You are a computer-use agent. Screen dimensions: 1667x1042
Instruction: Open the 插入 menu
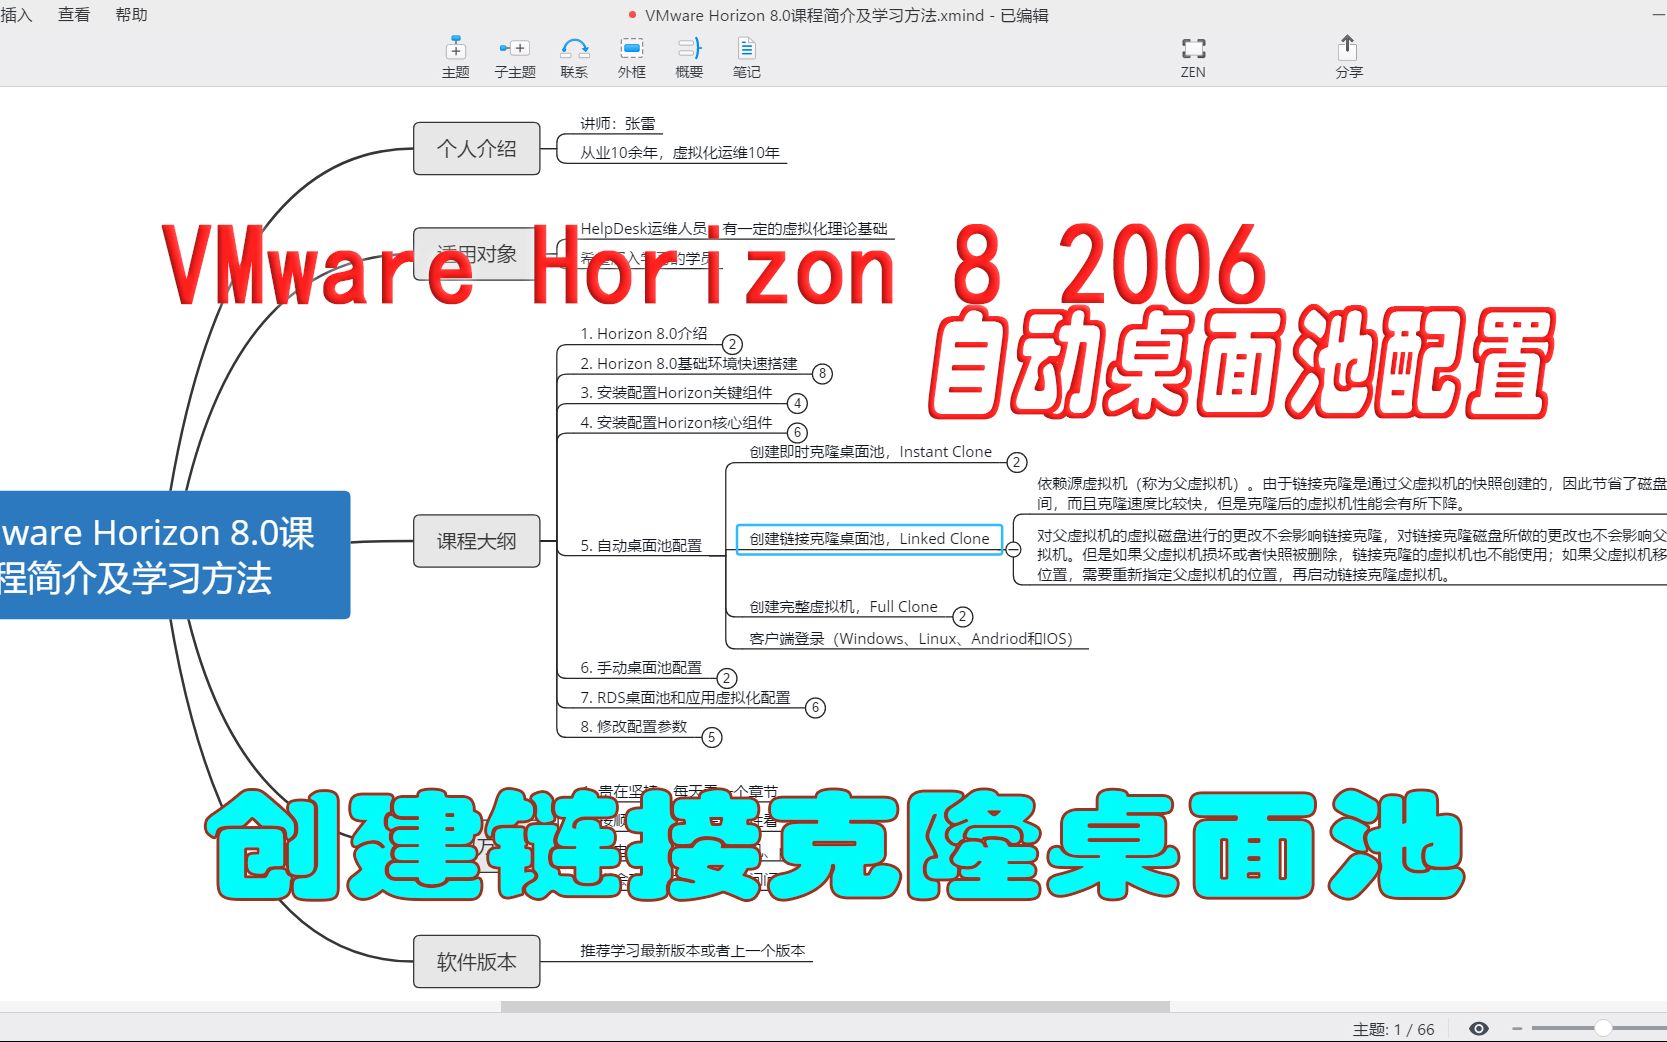click(16, 15)
